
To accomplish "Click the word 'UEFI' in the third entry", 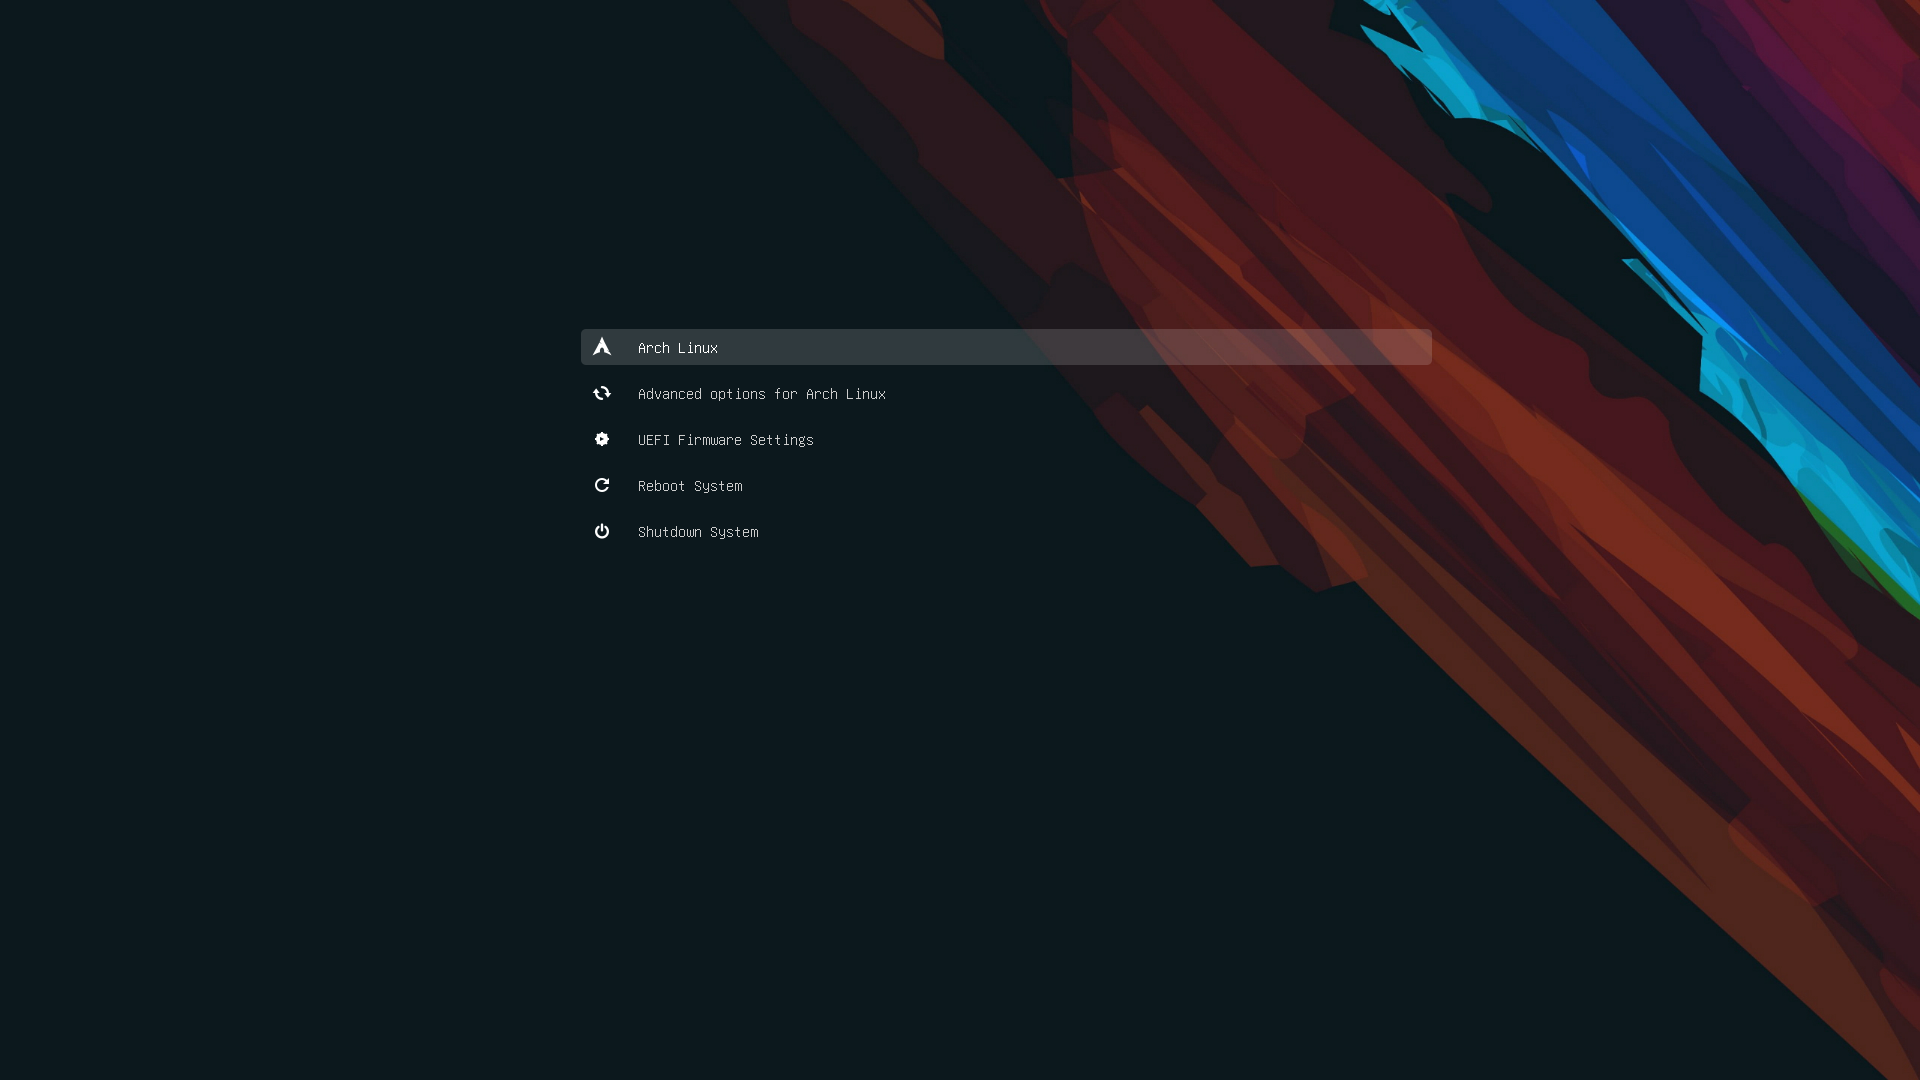I will [x=653, y=440].
